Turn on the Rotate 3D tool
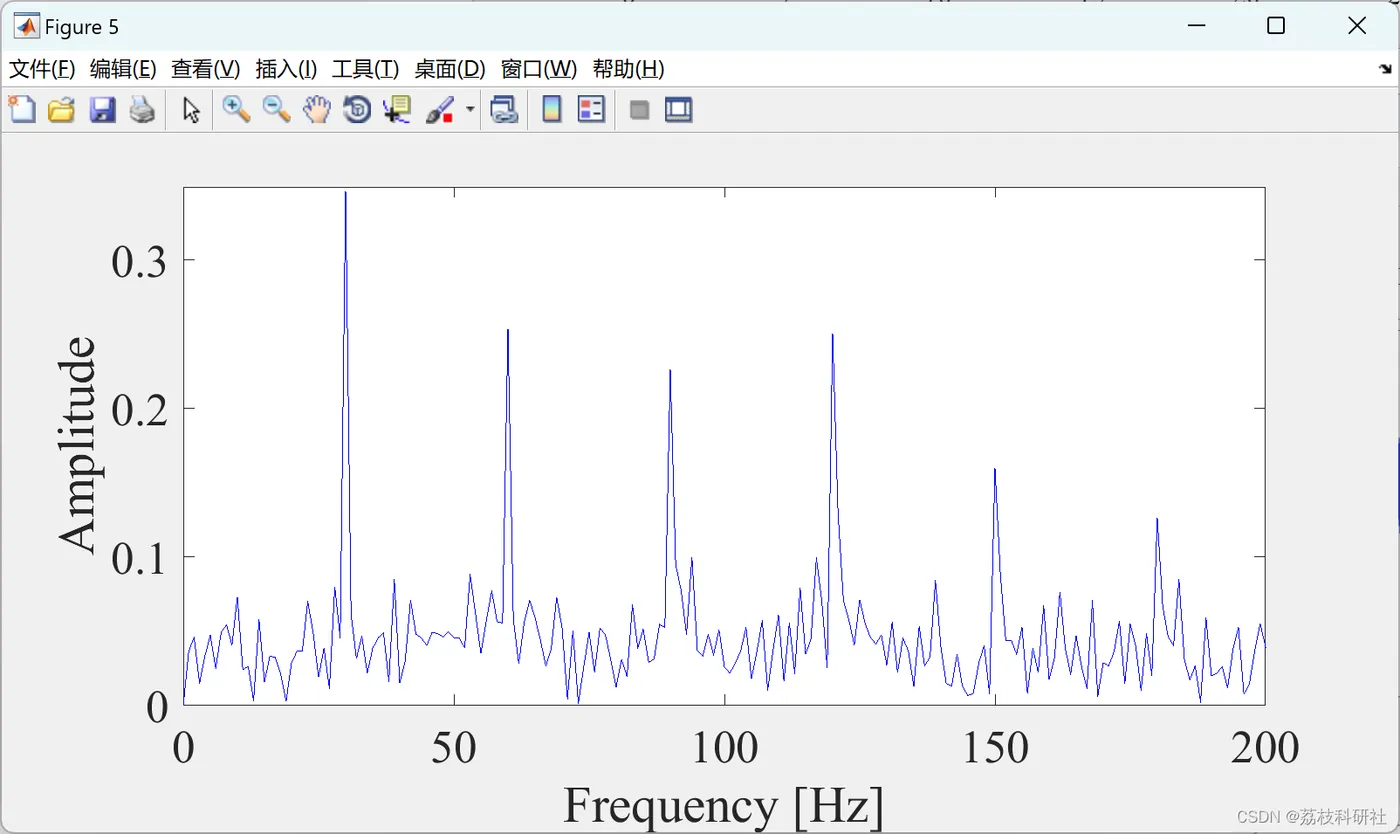Image resolution: width=1400 pixels, height=834 pixels. 357,109
